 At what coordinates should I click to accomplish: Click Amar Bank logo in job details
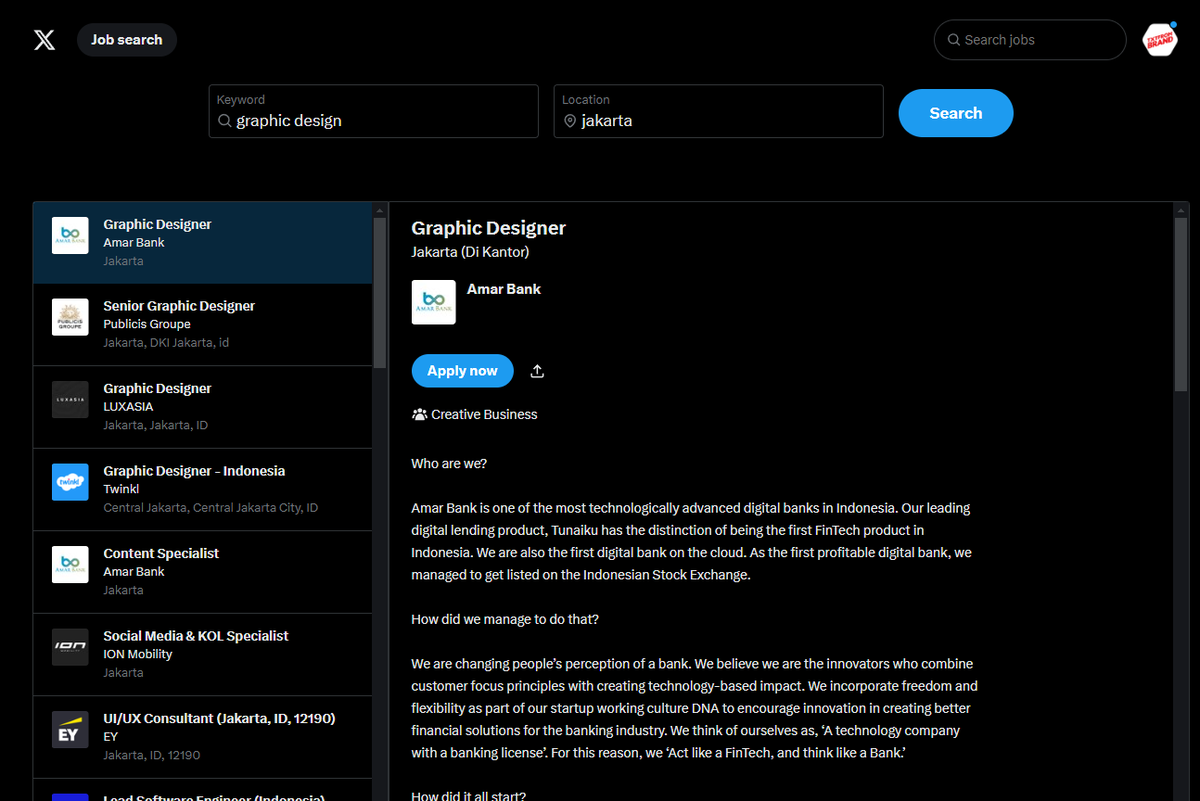coord(434,302)
